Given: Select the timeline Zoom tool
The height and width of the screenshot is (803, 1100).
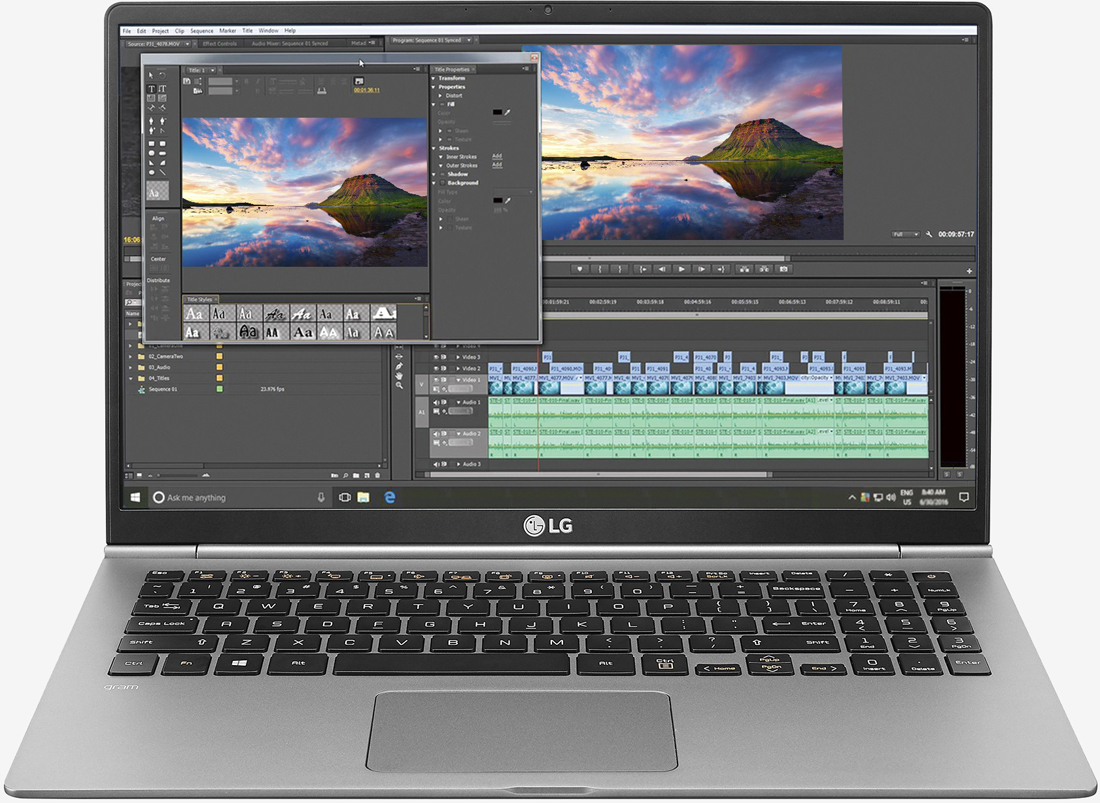Looking at the screenshot, I should 399,386.
